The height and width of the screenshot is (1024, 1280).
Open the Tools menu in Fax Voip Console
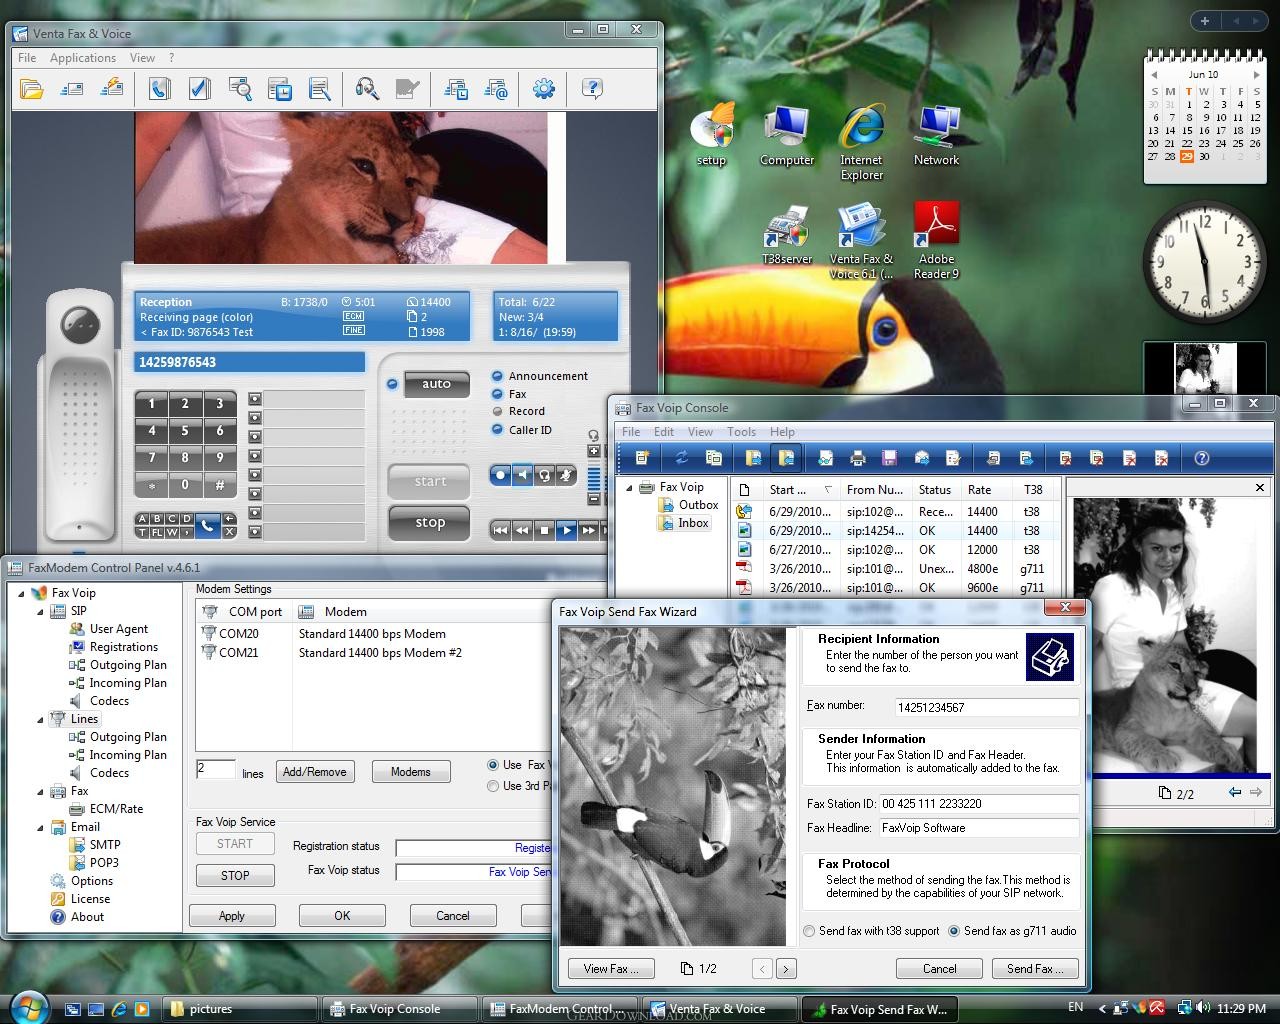click(x=741, y=432)
